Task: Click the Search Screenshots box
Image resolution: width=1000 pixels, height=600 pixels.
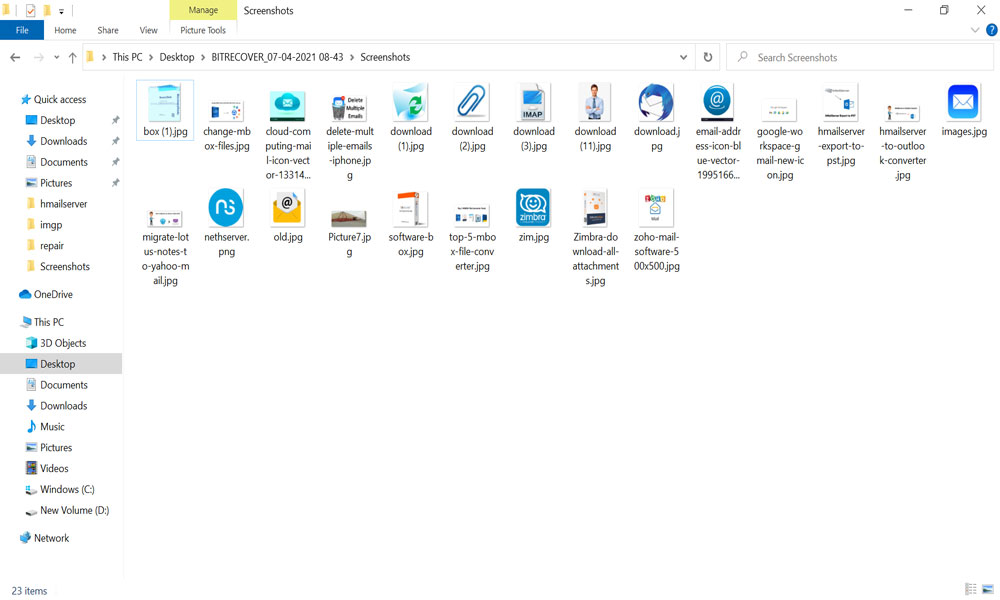Action: (860, 57)
